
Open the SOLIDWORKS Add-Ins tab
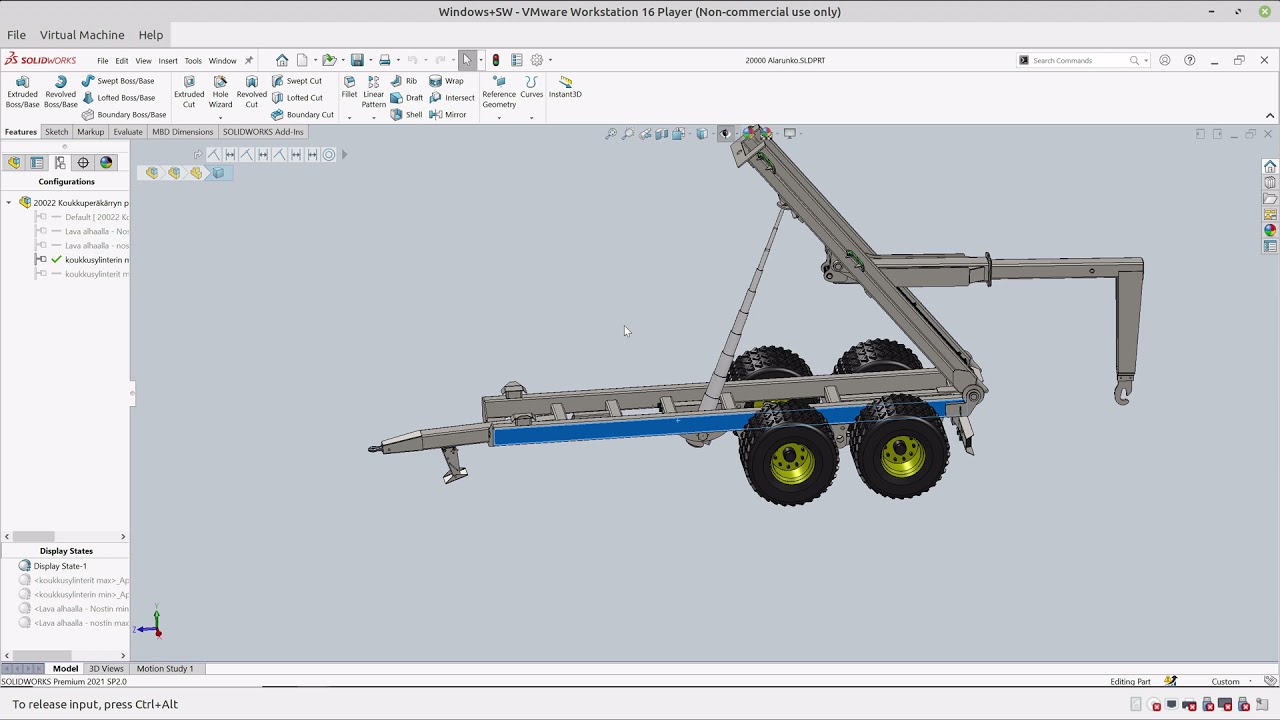[x=263, y=132]
